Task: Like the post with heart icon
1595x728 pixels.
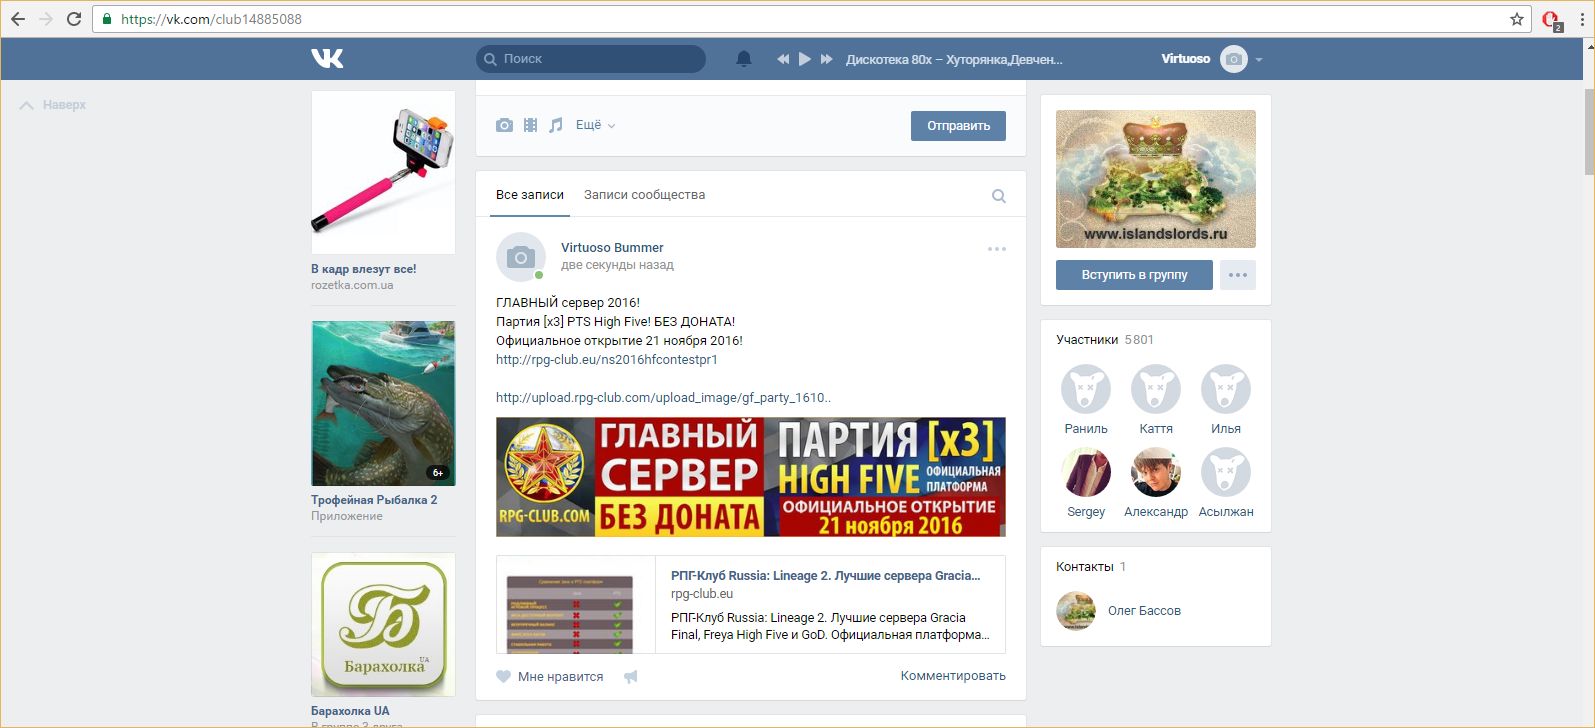Action: [x=504, y=677]
